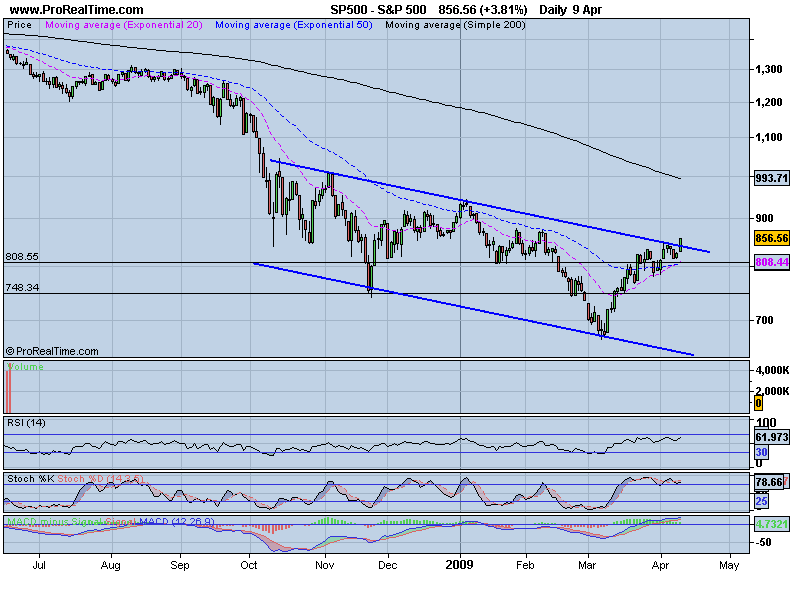This screenshot has width=800, height=600.
Task: Click the 78.66 stochastic value tag
Action: (x=768, y=482)
